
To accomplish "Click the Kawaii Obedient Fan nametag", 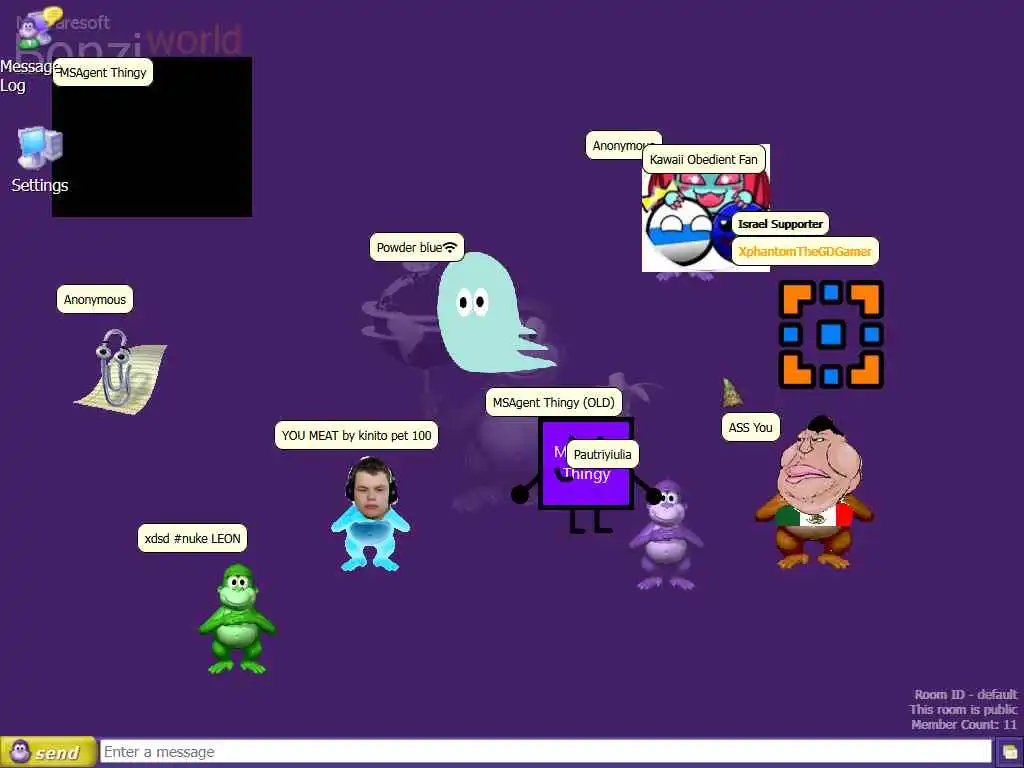I will coord(703,159).
